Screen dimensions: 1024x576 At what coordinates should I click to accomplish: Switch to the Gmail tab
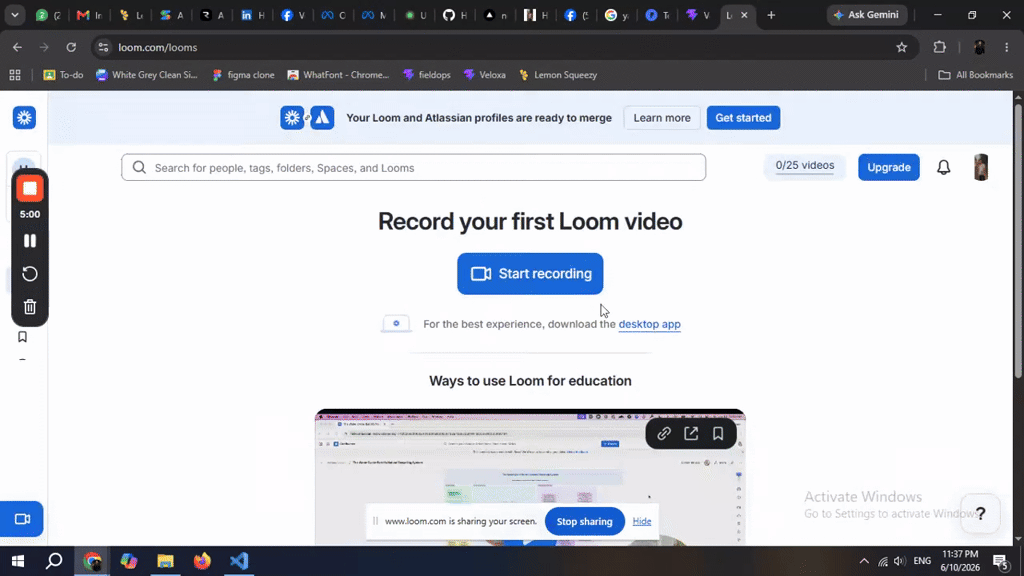pyautogui.click(x=89, y=15)
